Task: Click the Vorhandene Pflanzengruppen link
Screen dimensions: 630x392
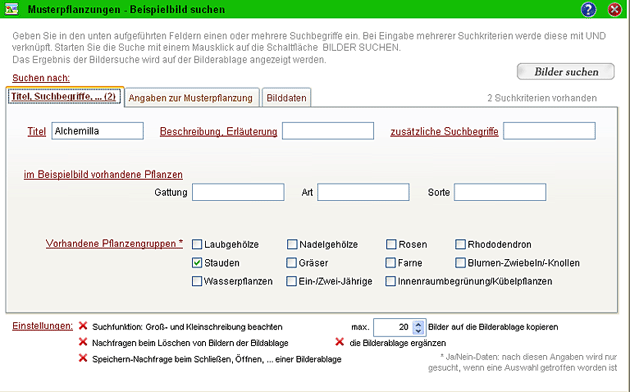Action: [x=114, y=243]
